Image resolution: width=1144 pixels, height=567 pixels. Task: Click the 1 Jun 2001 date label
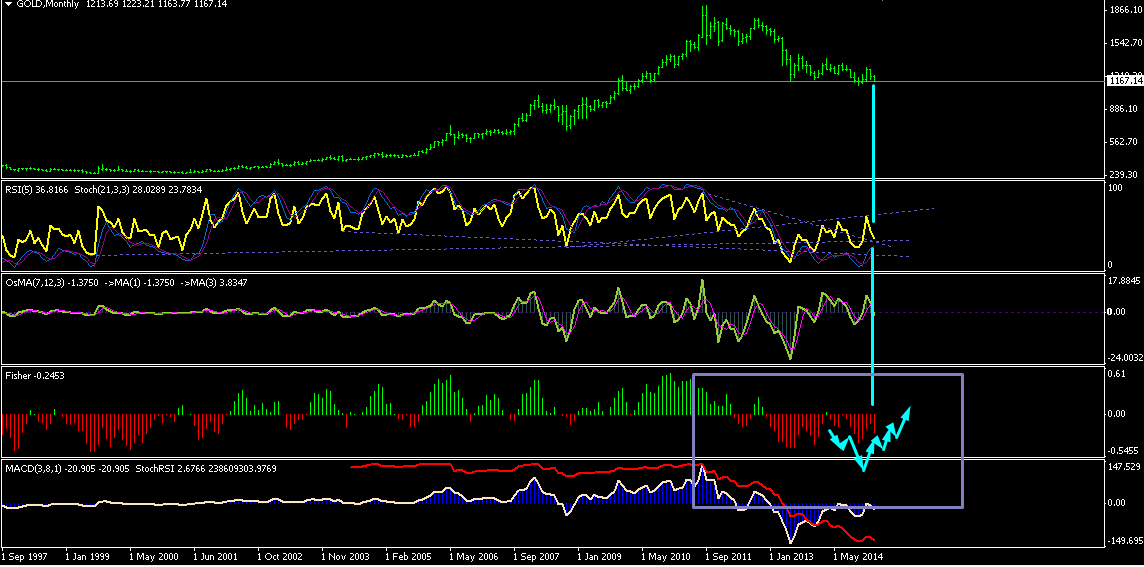pos(216,557)
